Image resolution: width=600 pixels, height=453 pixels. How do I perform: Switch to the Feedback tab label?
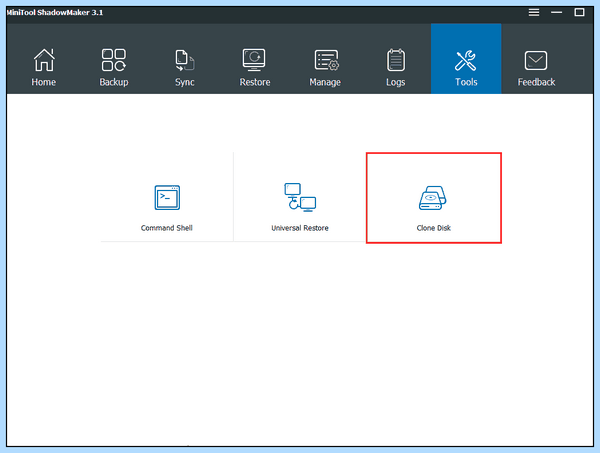click(x=536, y=82)
